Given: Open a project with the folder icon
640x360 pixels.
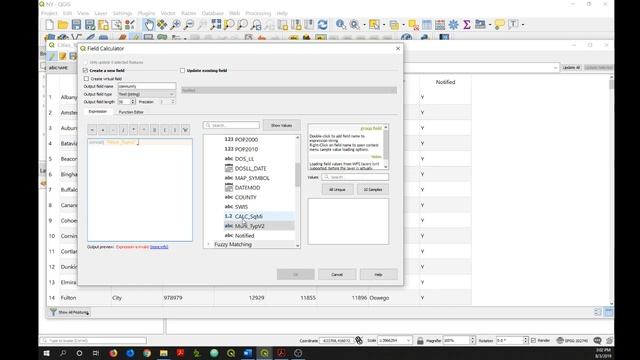Looking at the screenshot, I should pyautogui.click(x=62, y=24).
